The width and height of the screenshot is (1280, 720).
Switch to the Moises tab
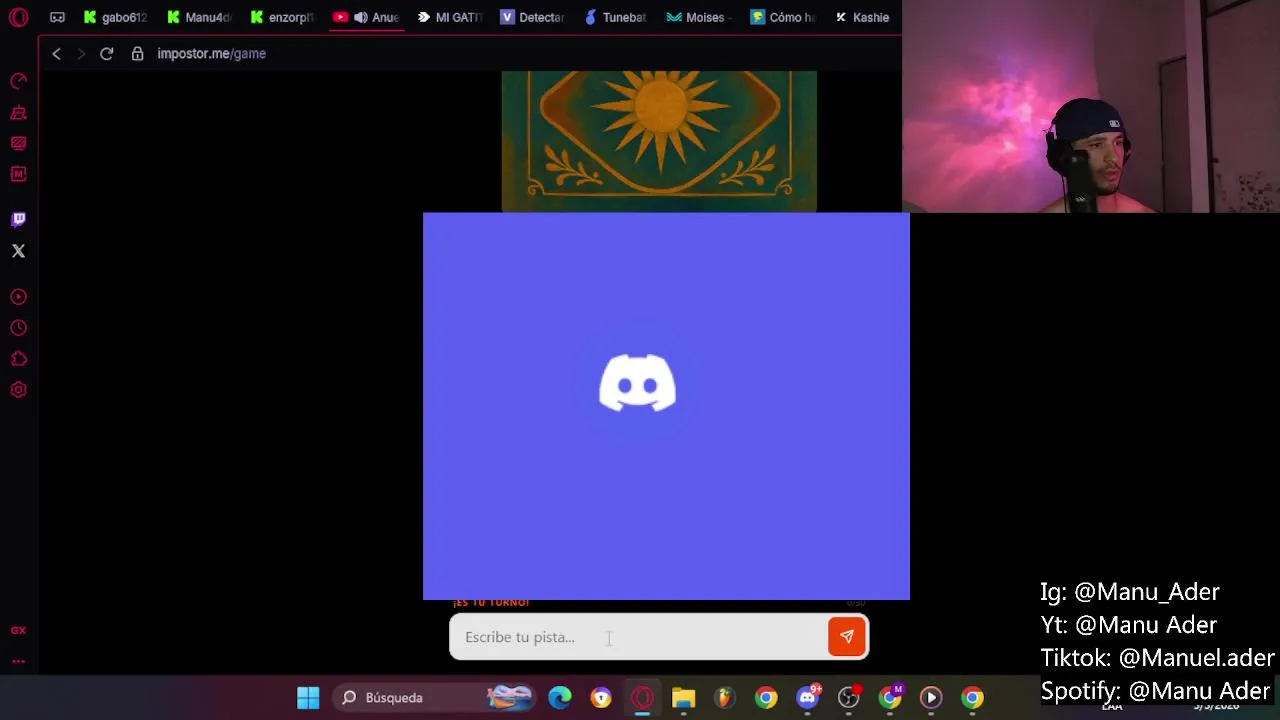(700, 17)
